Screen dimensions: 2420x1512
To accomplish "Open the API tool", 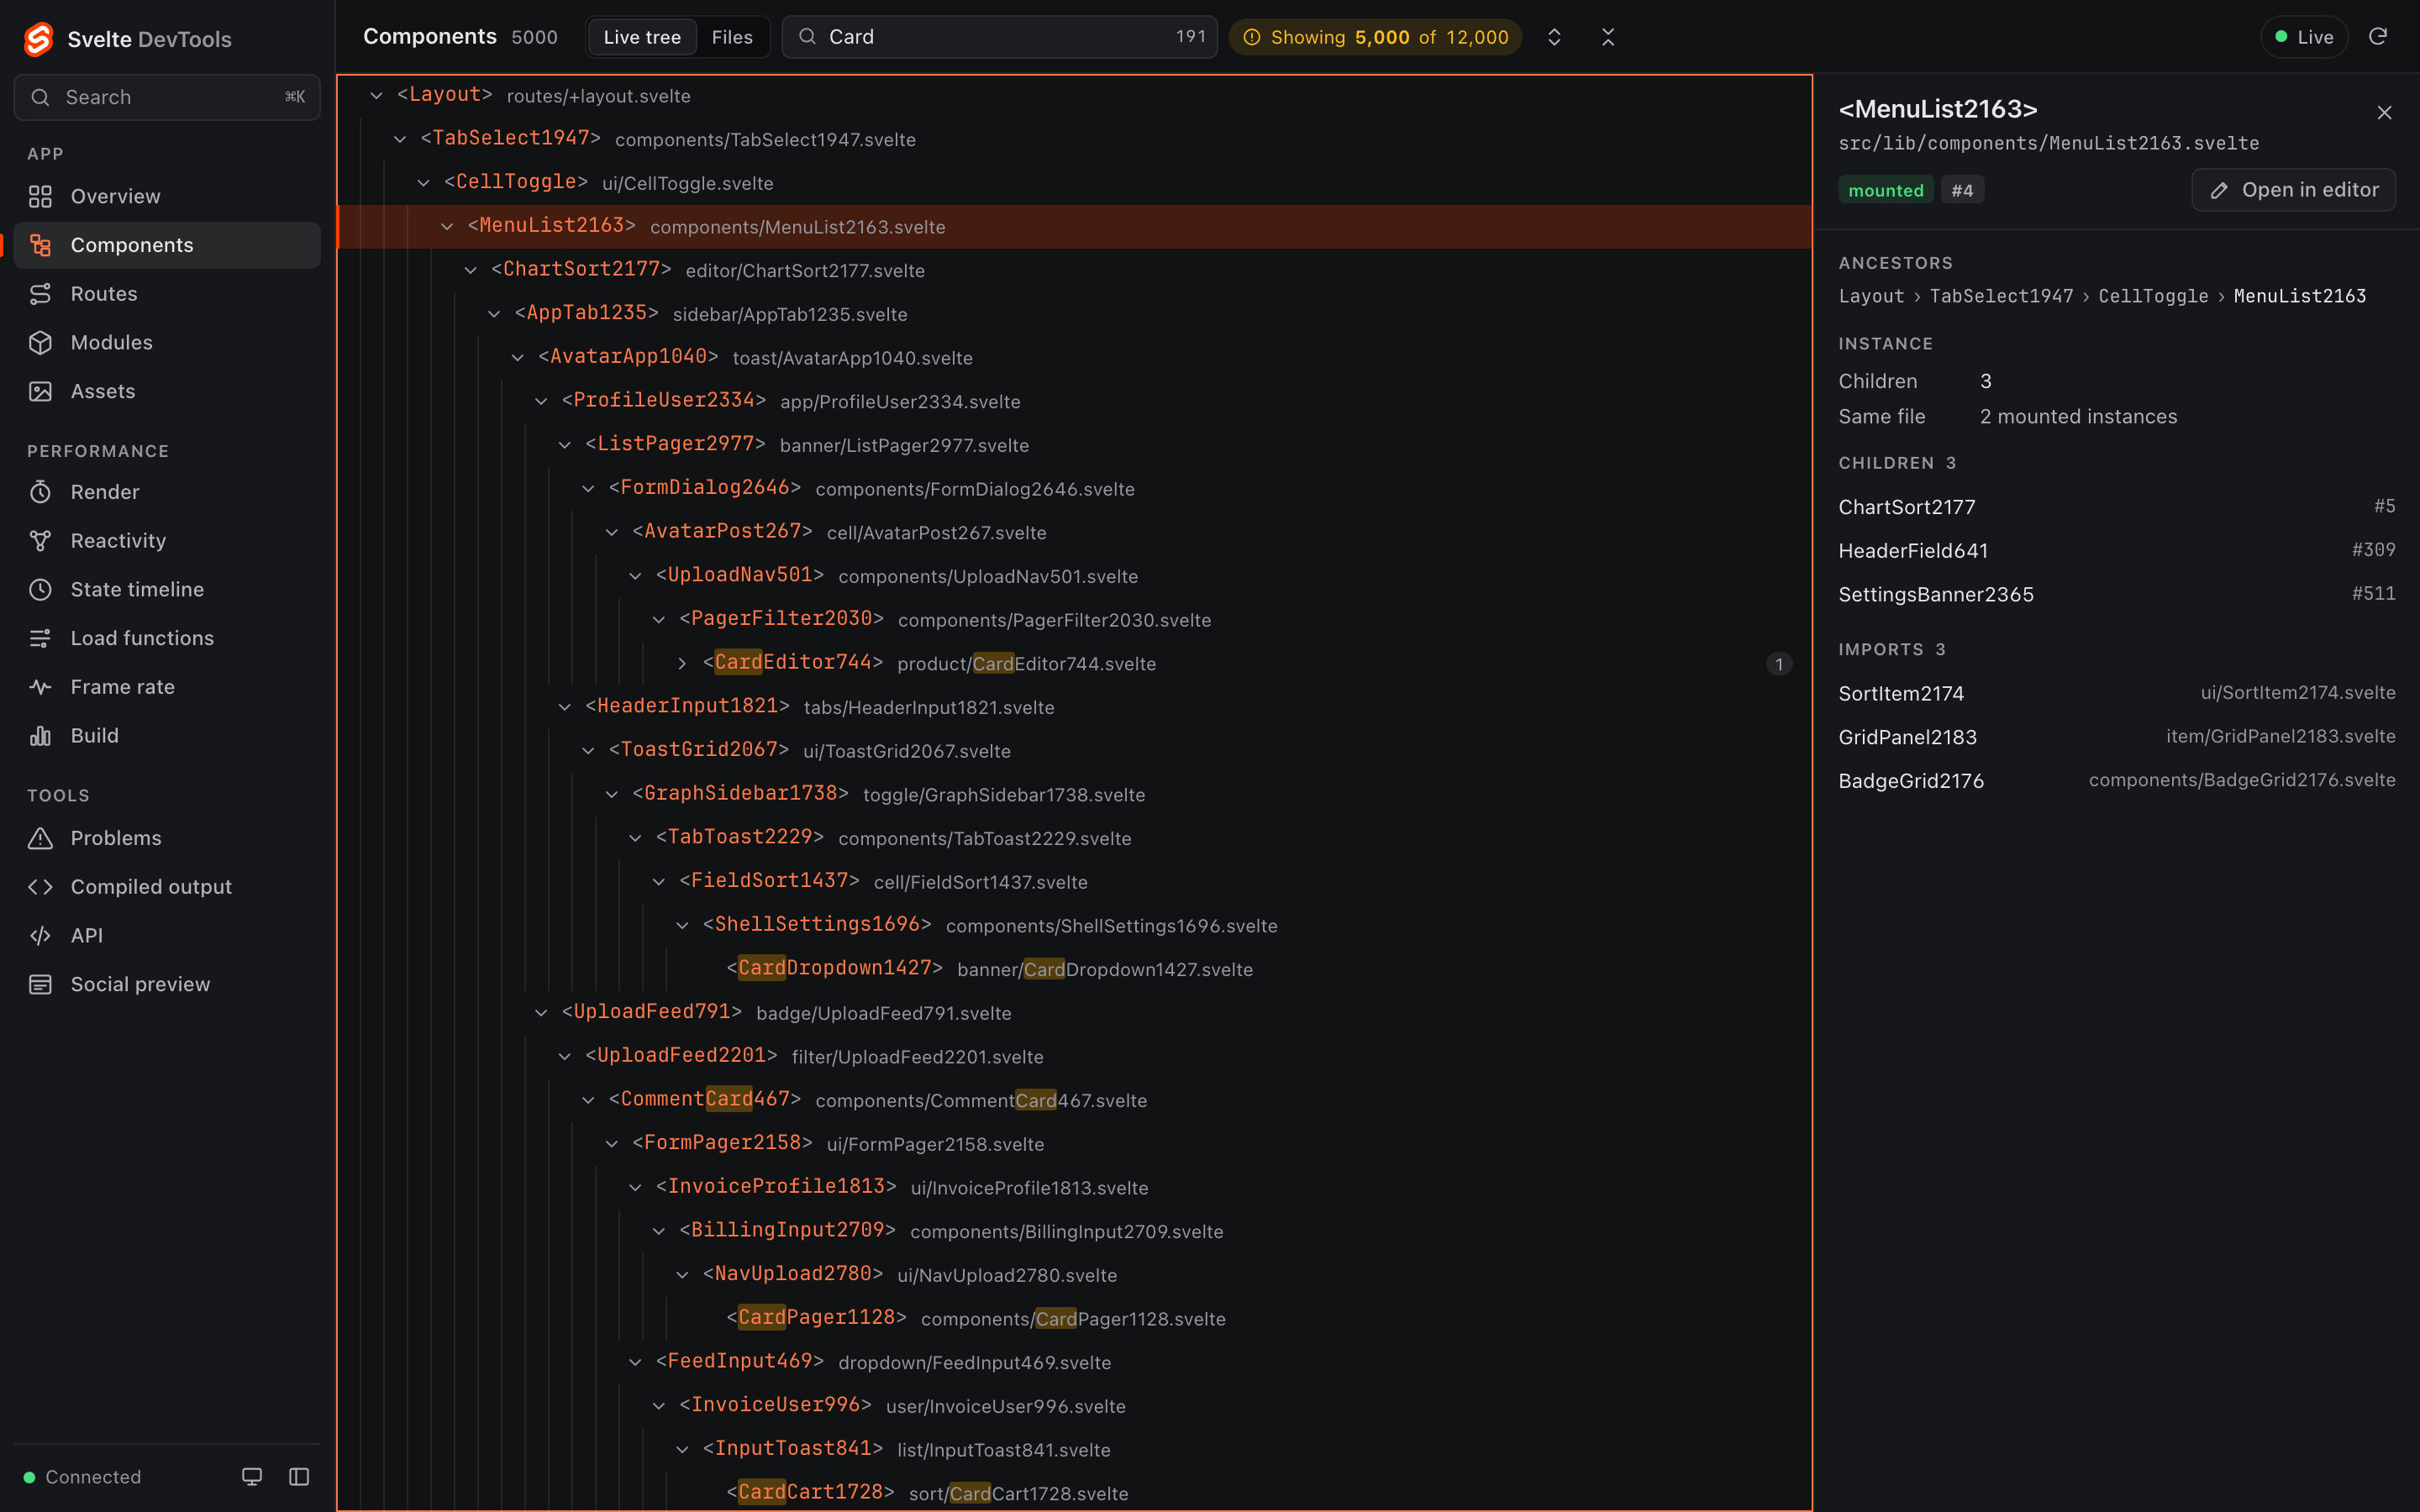I will click(x=167, y=935).
